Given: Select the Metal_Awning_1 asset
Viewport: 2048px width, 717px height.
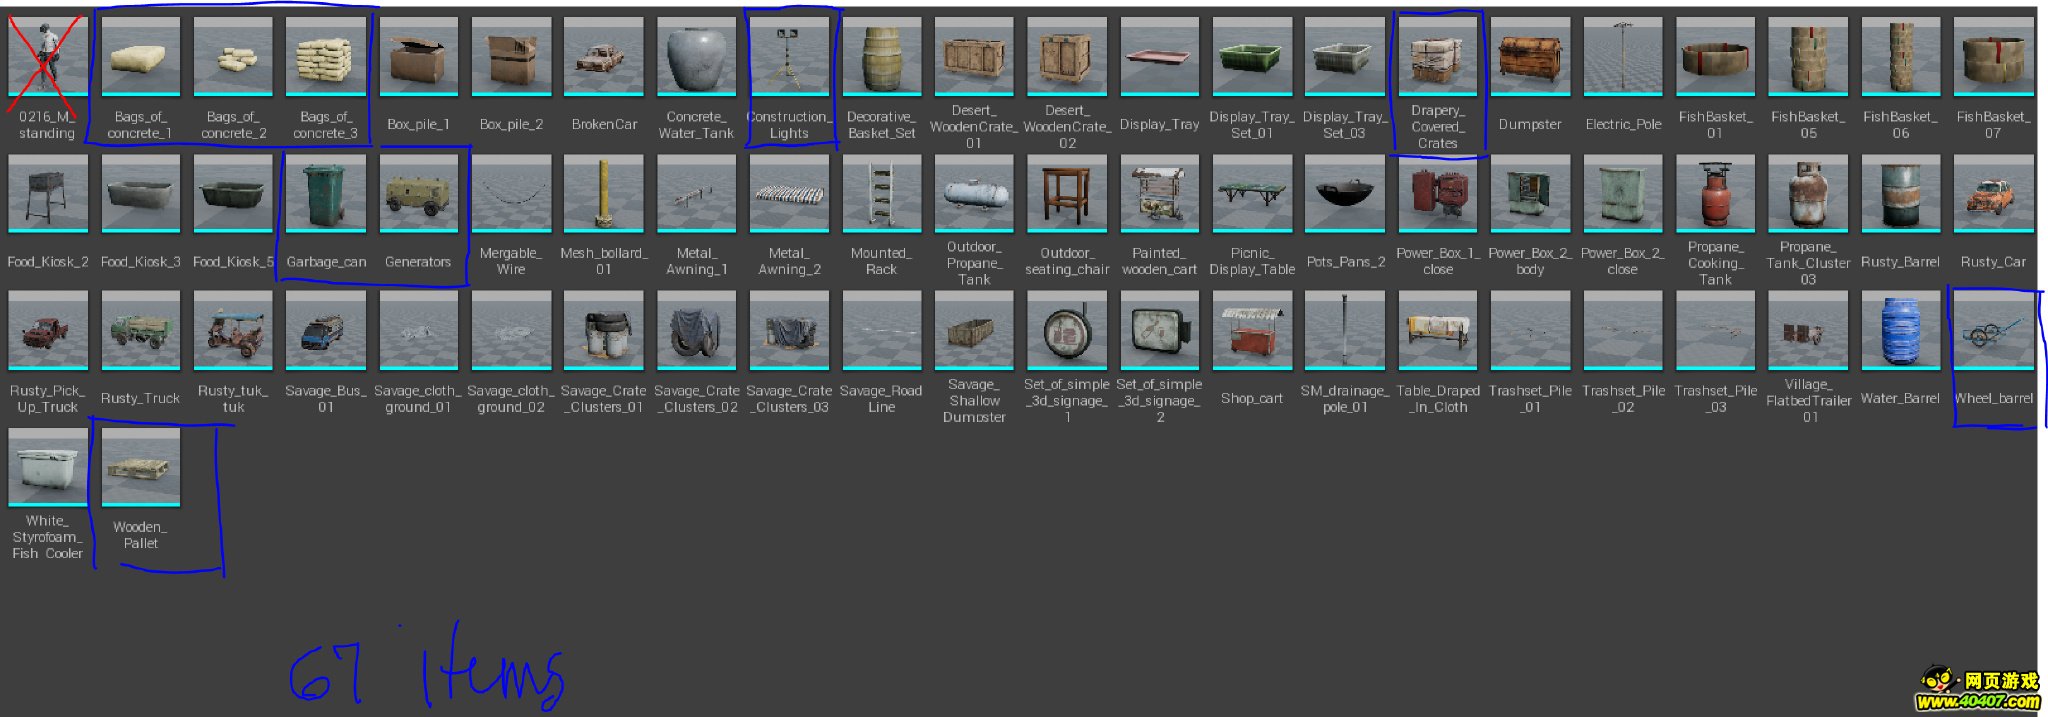Looking at the screenshot, I should (x=697, y=193).
